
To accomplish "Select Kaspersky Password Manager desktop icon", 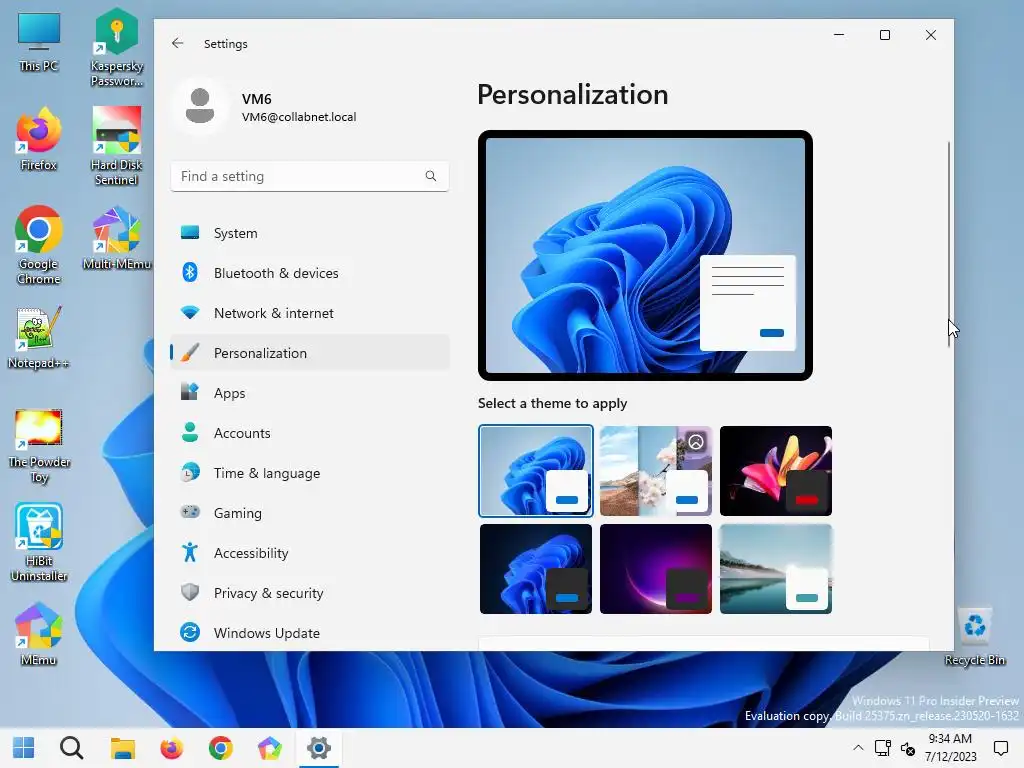I will click(116, 47).
